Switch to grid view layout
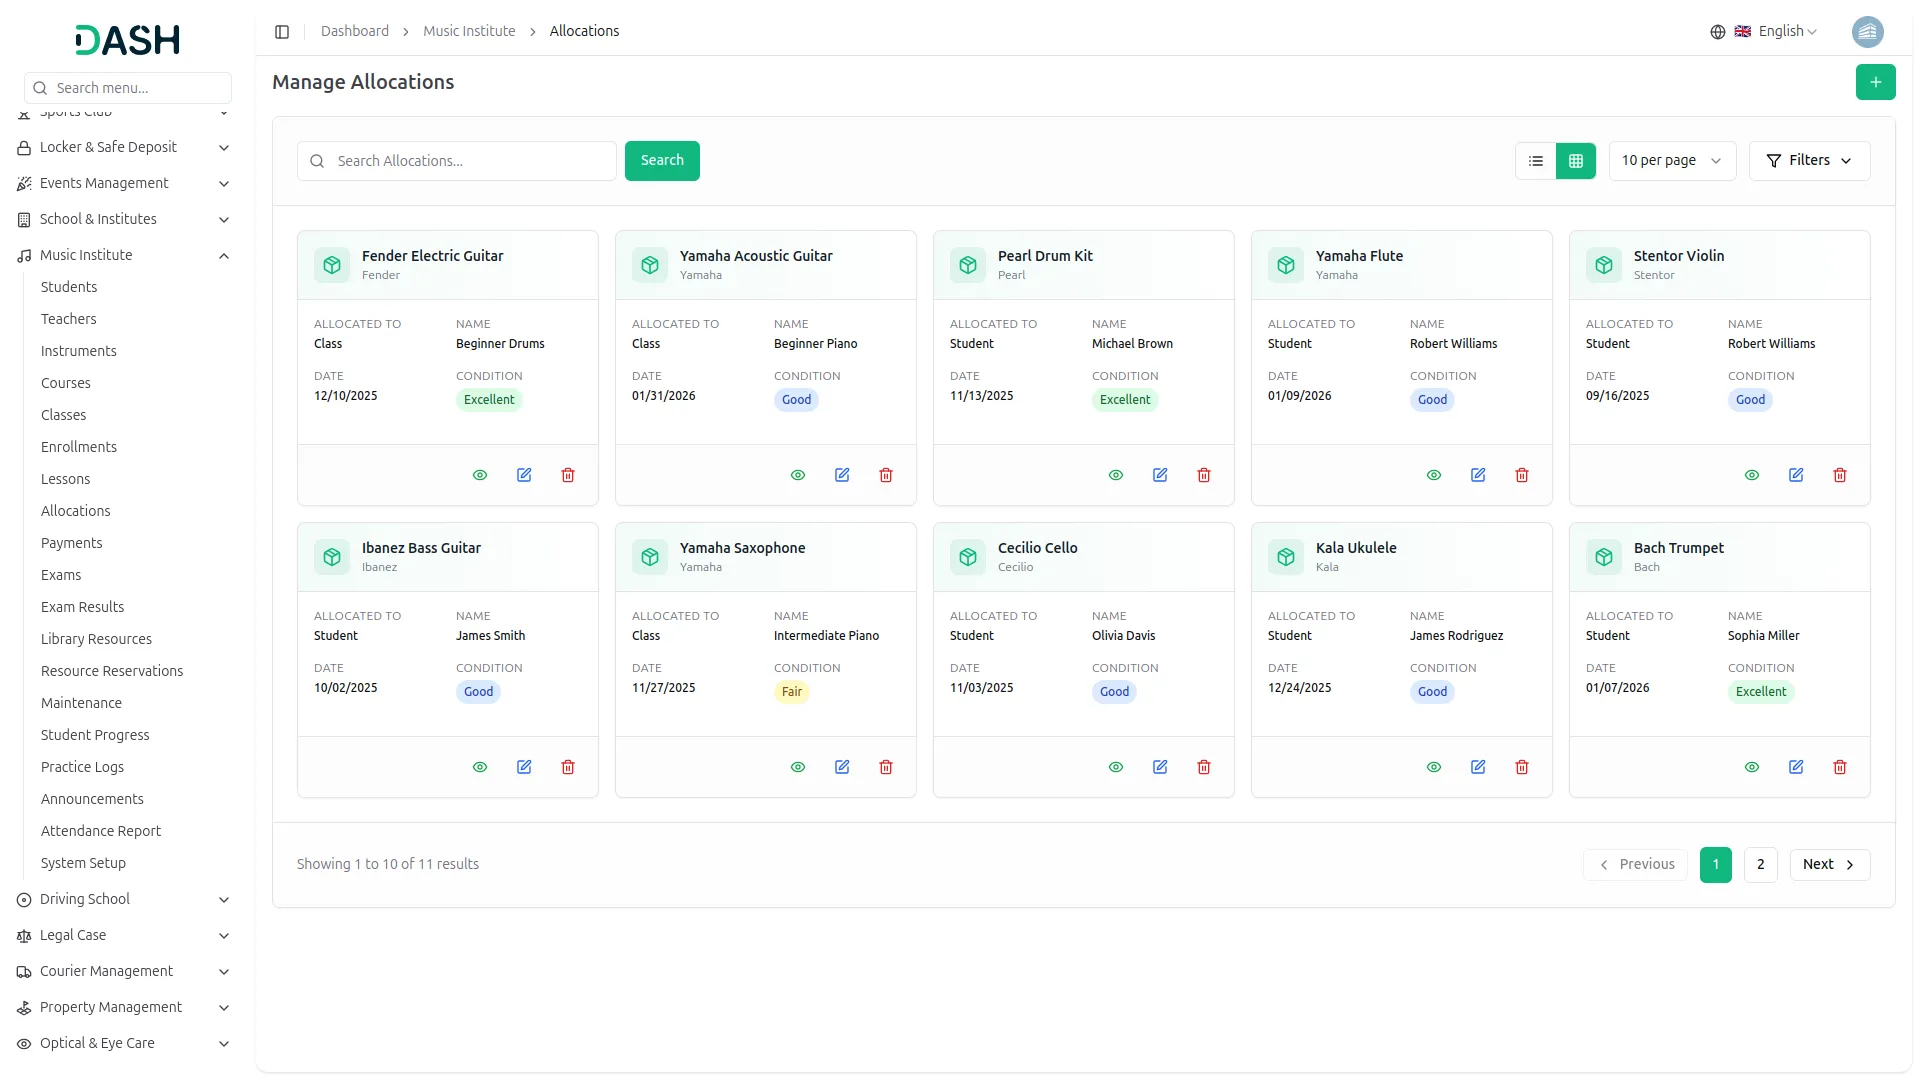 click(x=1576, y=161)
